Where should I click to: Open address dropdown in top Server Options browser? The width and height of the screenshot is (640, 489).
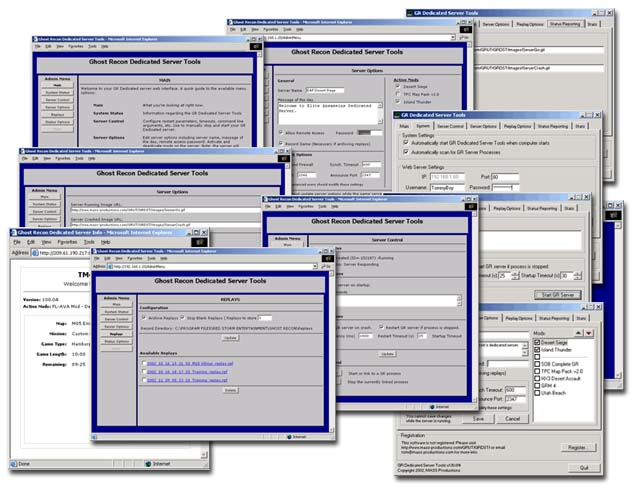click(x=453, y=38)
